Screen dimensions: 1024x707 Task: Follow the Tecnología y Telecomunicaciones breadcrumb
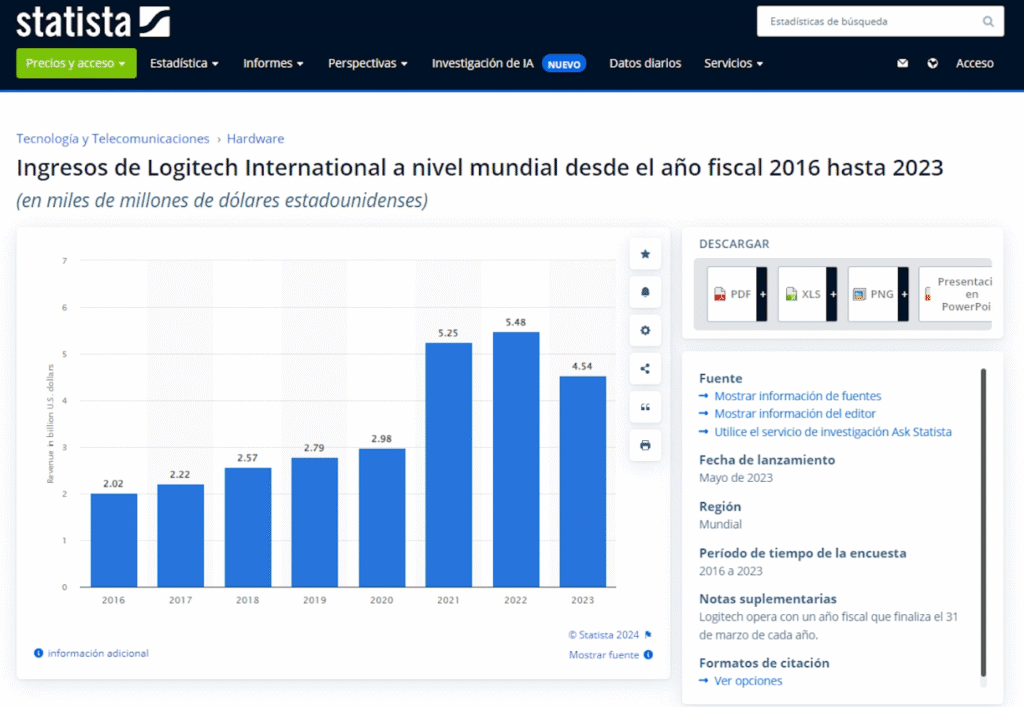pyautogui.click(x=113, y=138)
